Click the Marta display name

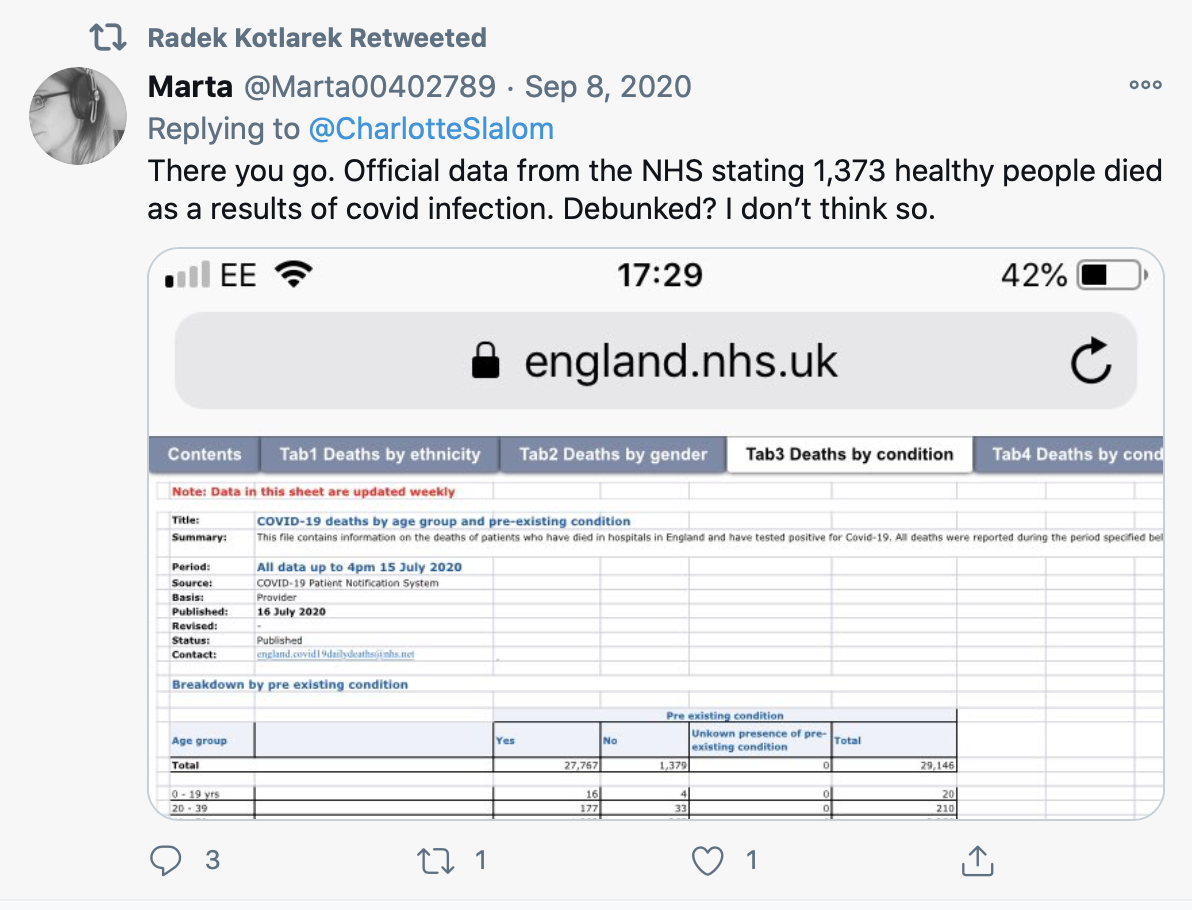(x=190, y=87)
